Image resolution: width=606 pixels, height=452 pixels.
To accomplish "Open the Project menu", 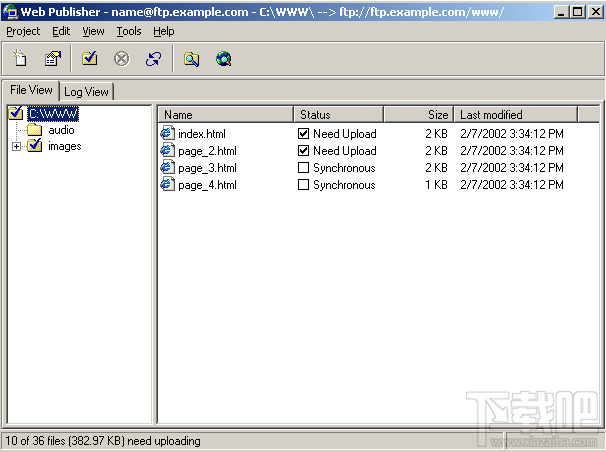I will [23, 31].
